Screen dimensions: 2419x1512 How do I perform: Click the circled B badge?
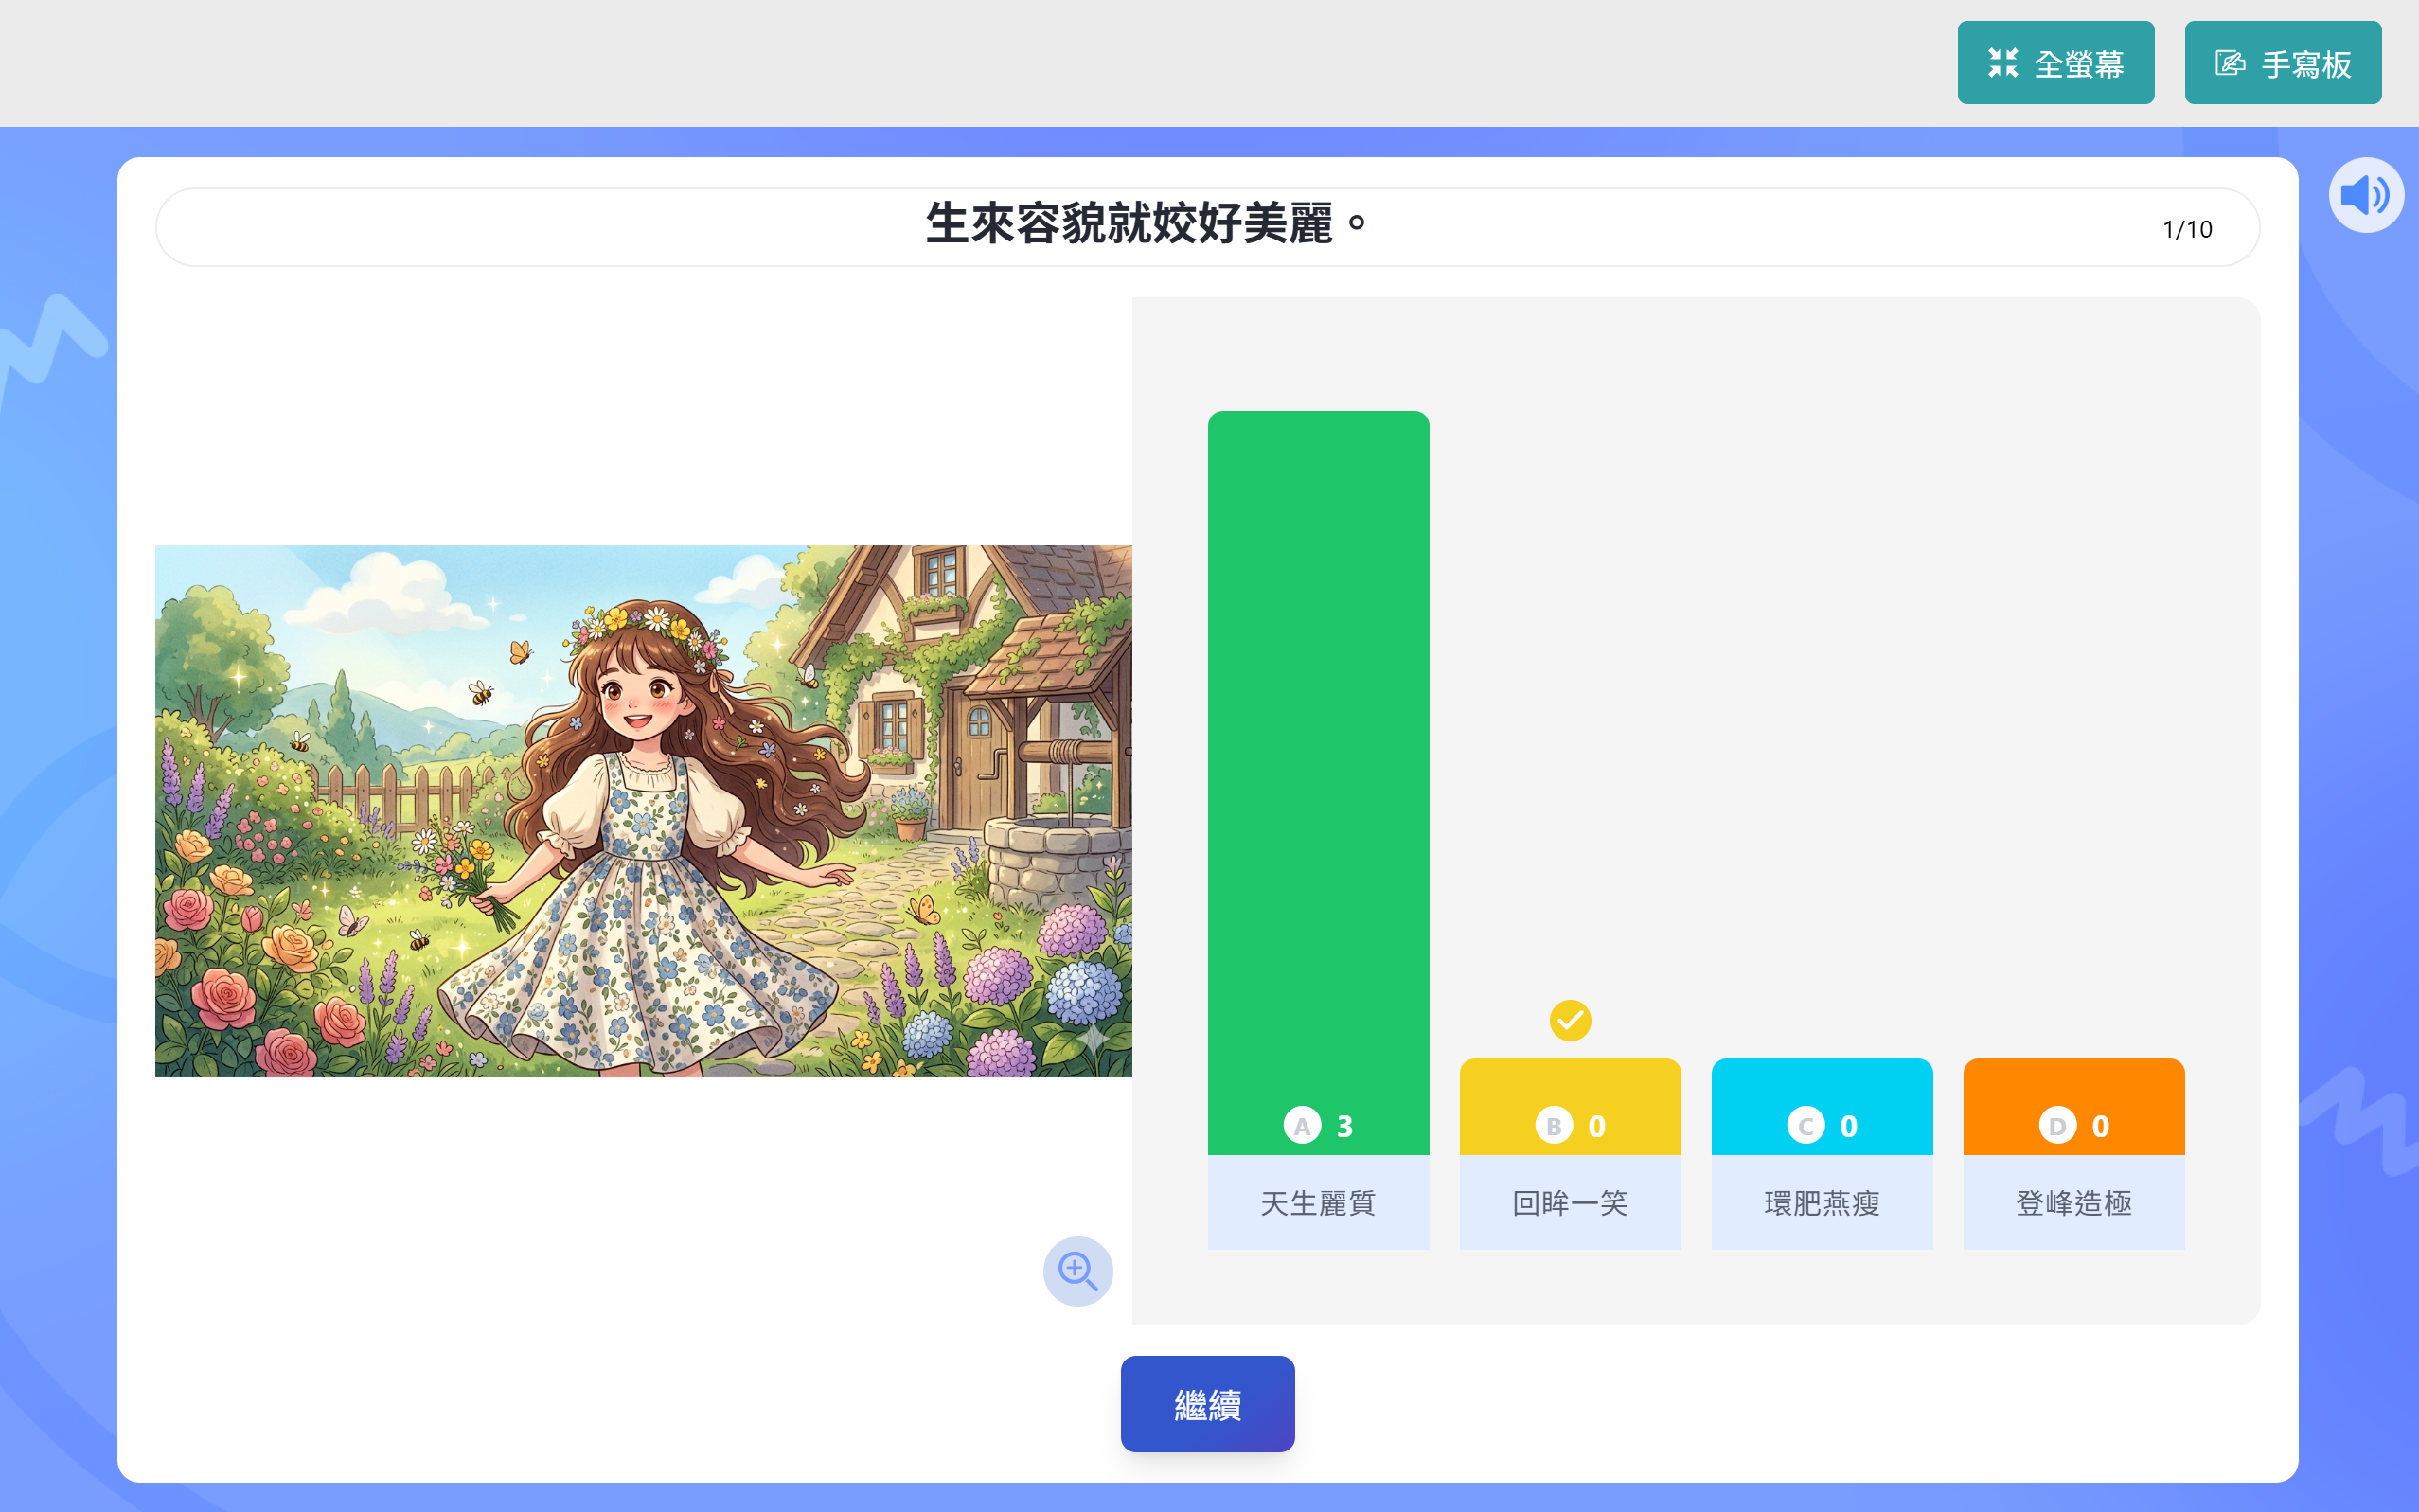[1554, 1126]
